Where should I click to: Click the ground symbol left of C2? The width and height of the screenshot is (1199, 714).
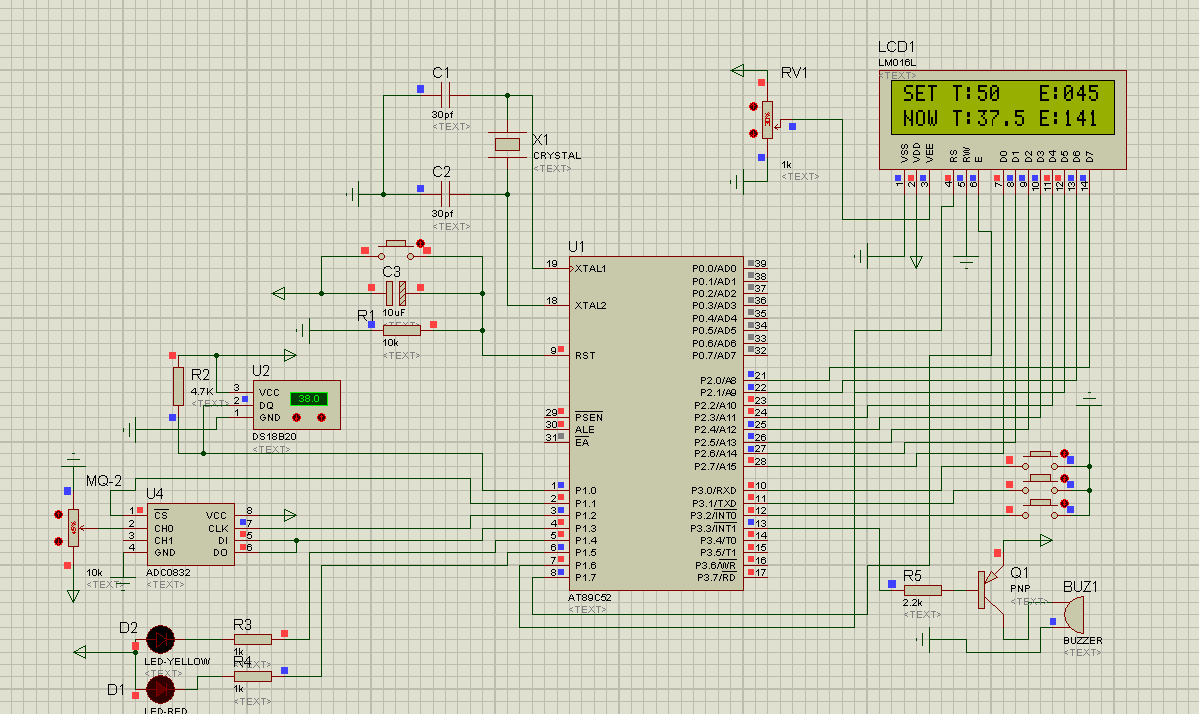coord(353,194)
